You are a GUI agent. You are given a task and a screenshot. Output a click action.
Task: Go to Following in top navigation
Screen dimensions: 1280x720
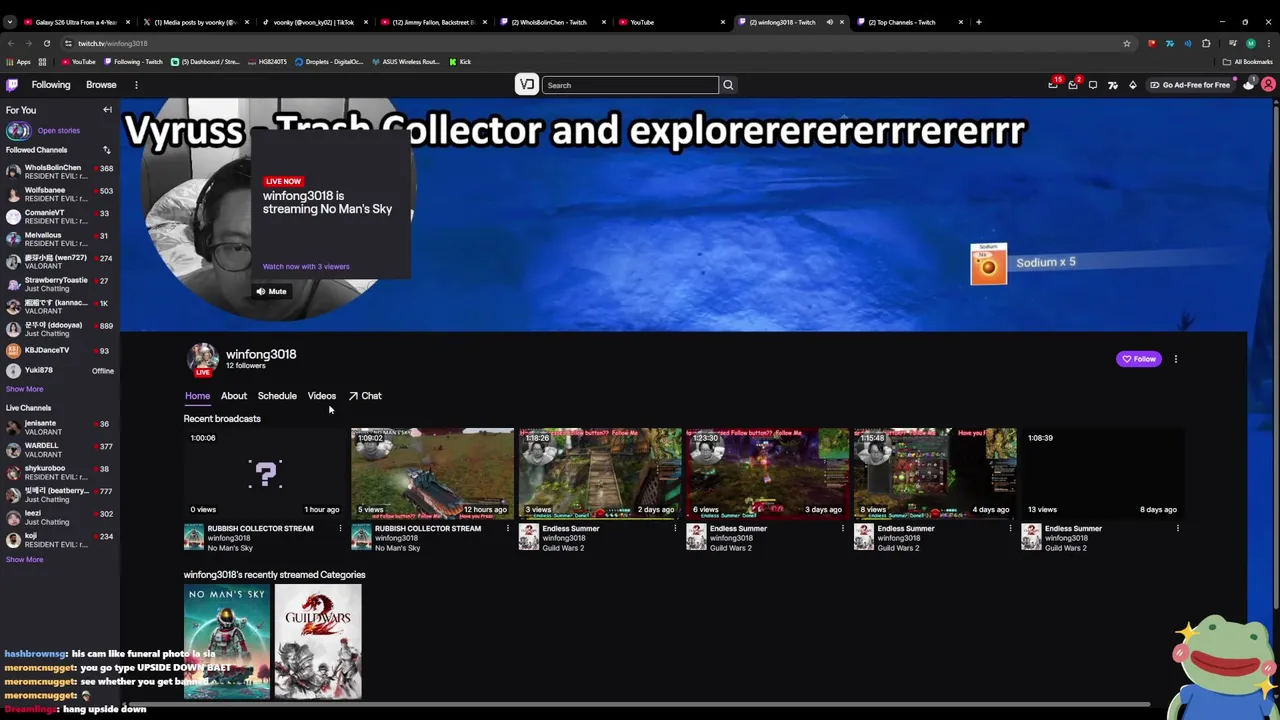coord(51,85)
